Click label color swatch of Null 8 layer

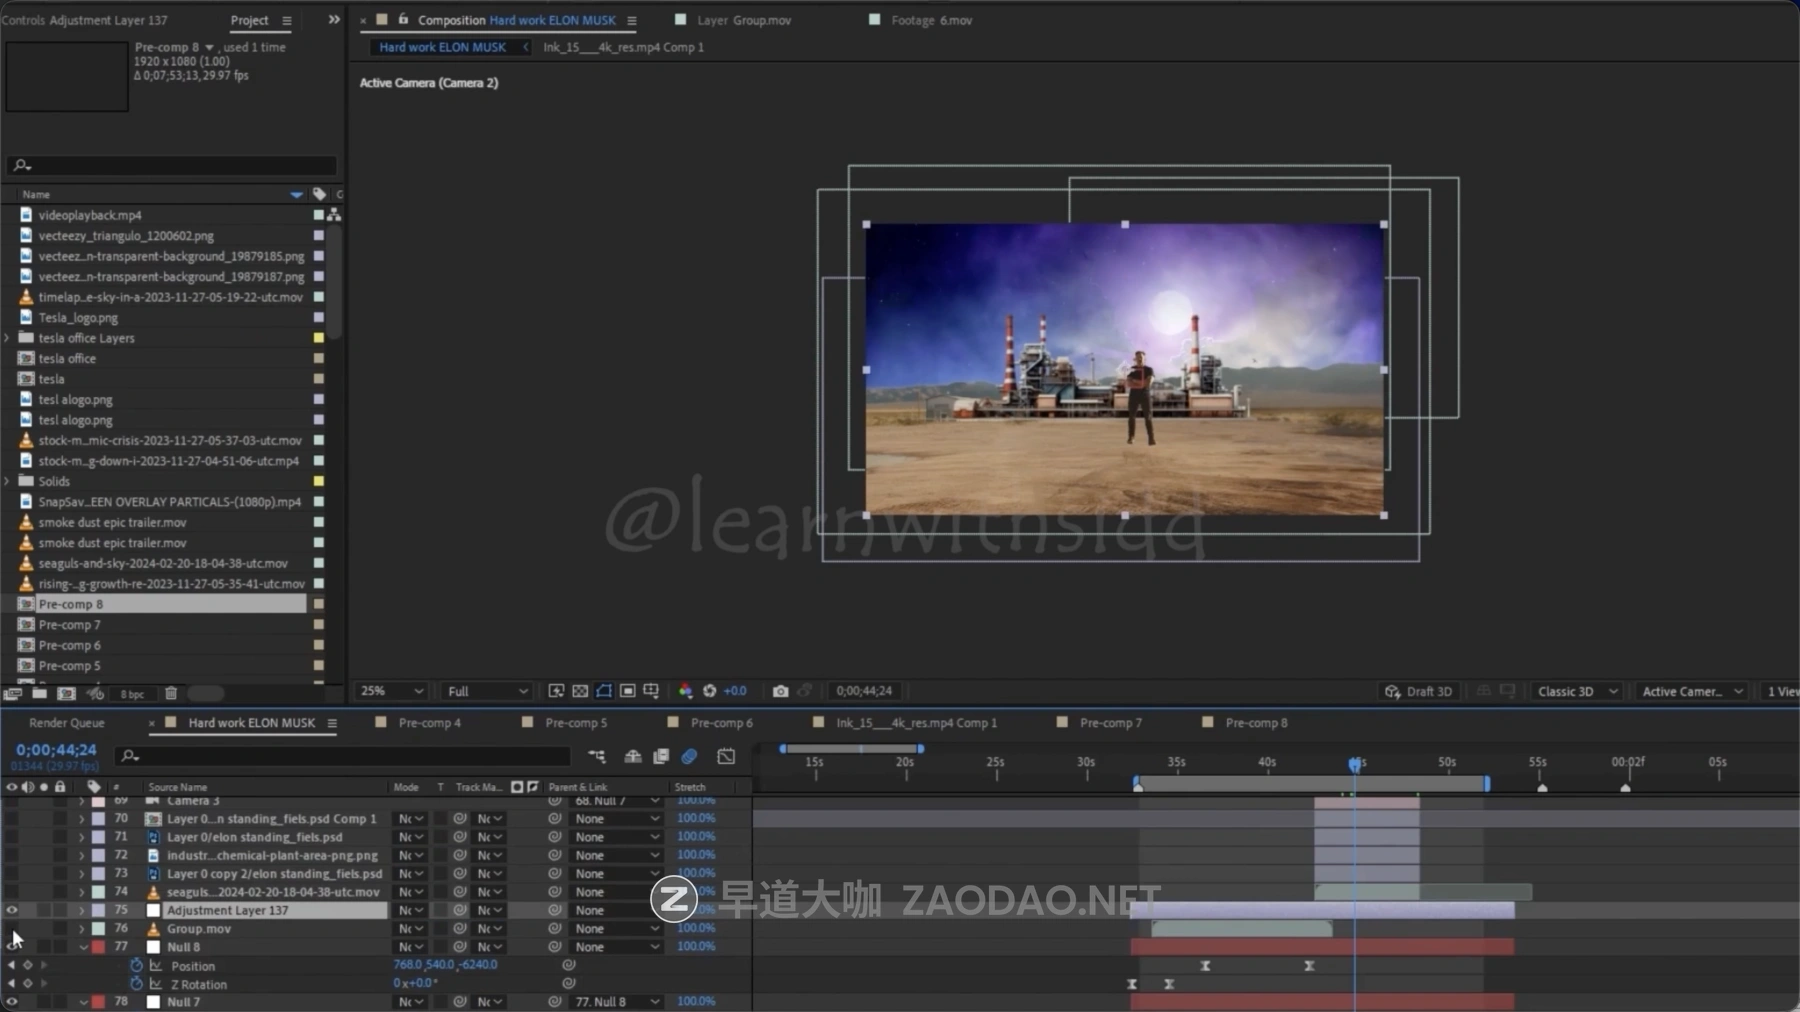(98, 947)
